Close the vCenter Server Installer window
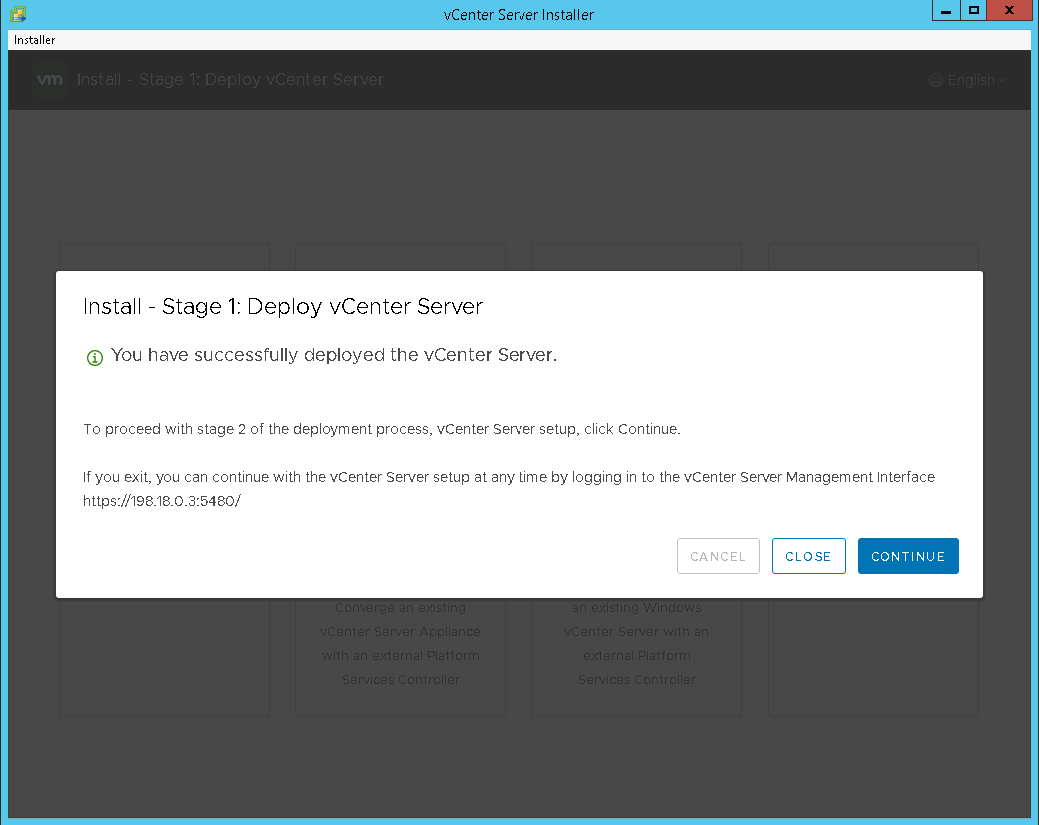This screenshot has height=825, width=1039. 1008,11
